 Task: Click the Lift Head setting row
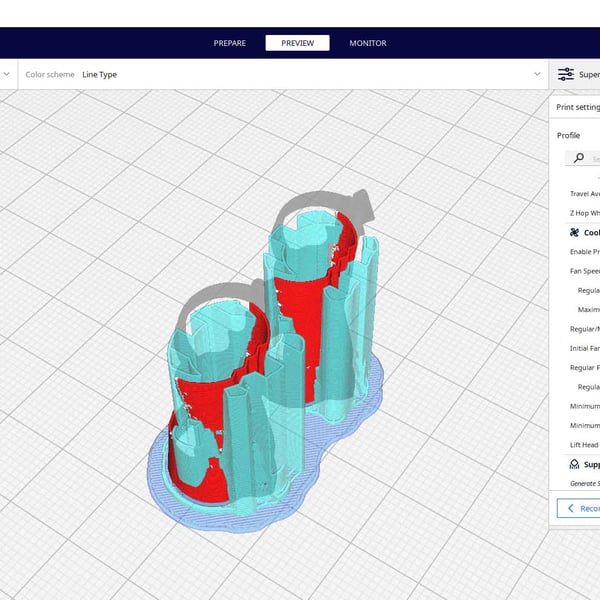tap(584, 444)
